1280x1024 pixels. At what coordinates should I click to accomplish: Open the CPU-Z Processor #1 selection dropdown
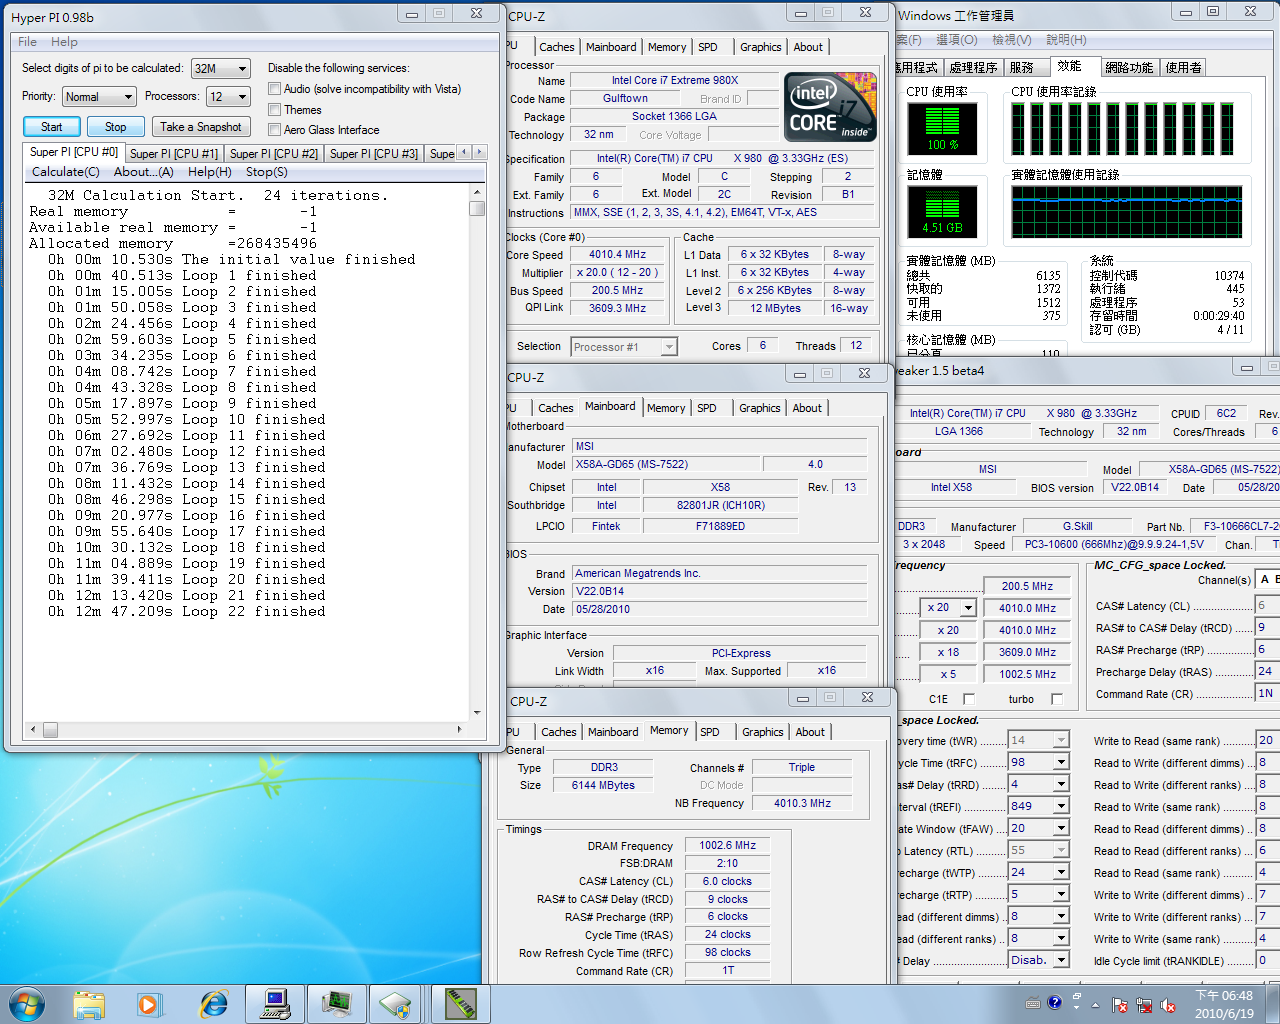[x=624, y=347]
